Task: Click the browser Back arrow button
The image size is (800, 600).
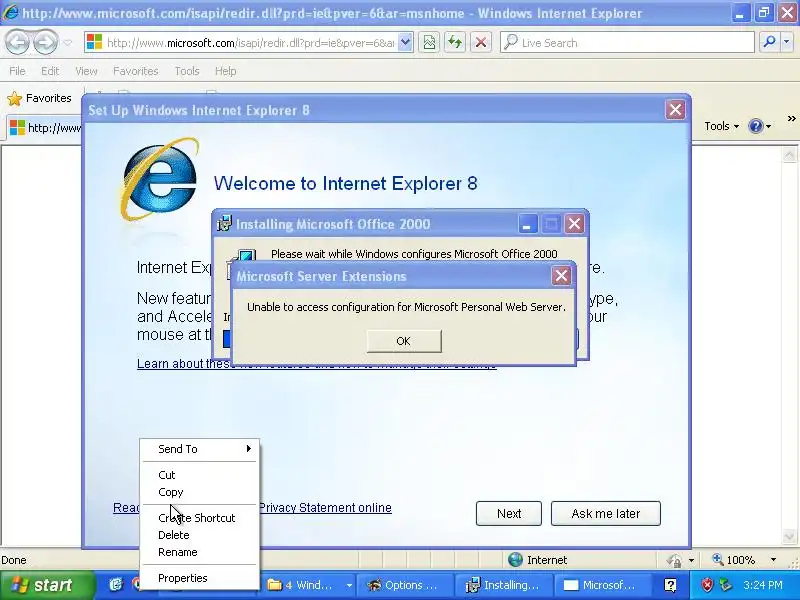Action: pyautogui.click(x=18, y=42)
